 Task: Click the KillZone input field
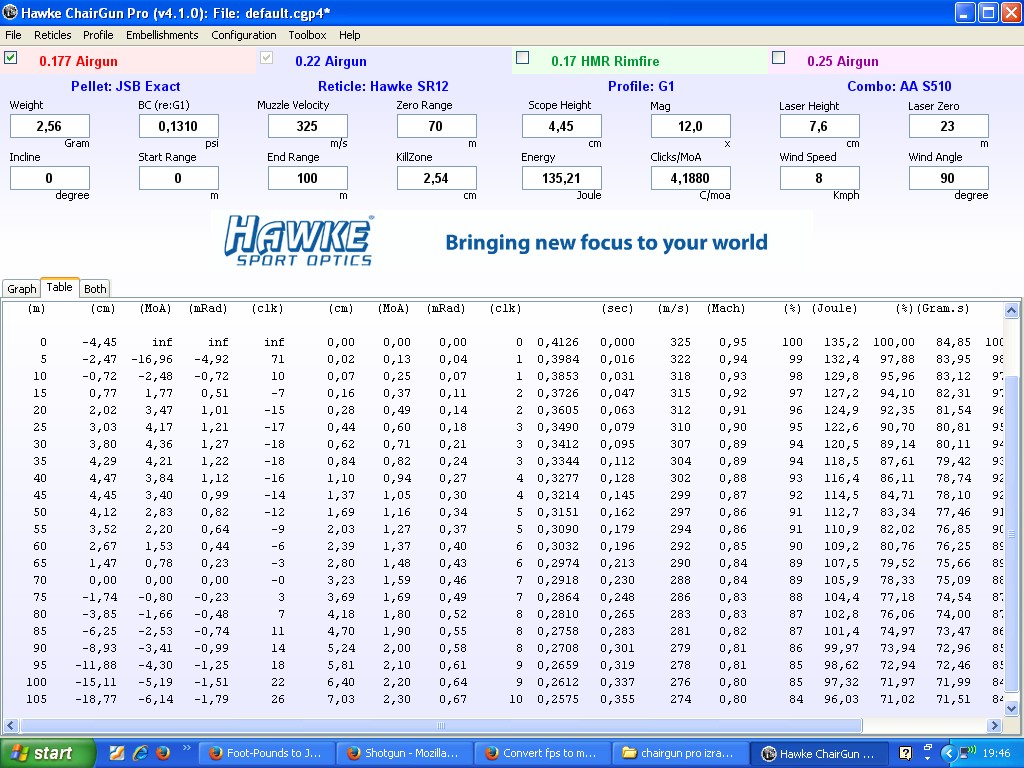436,178
